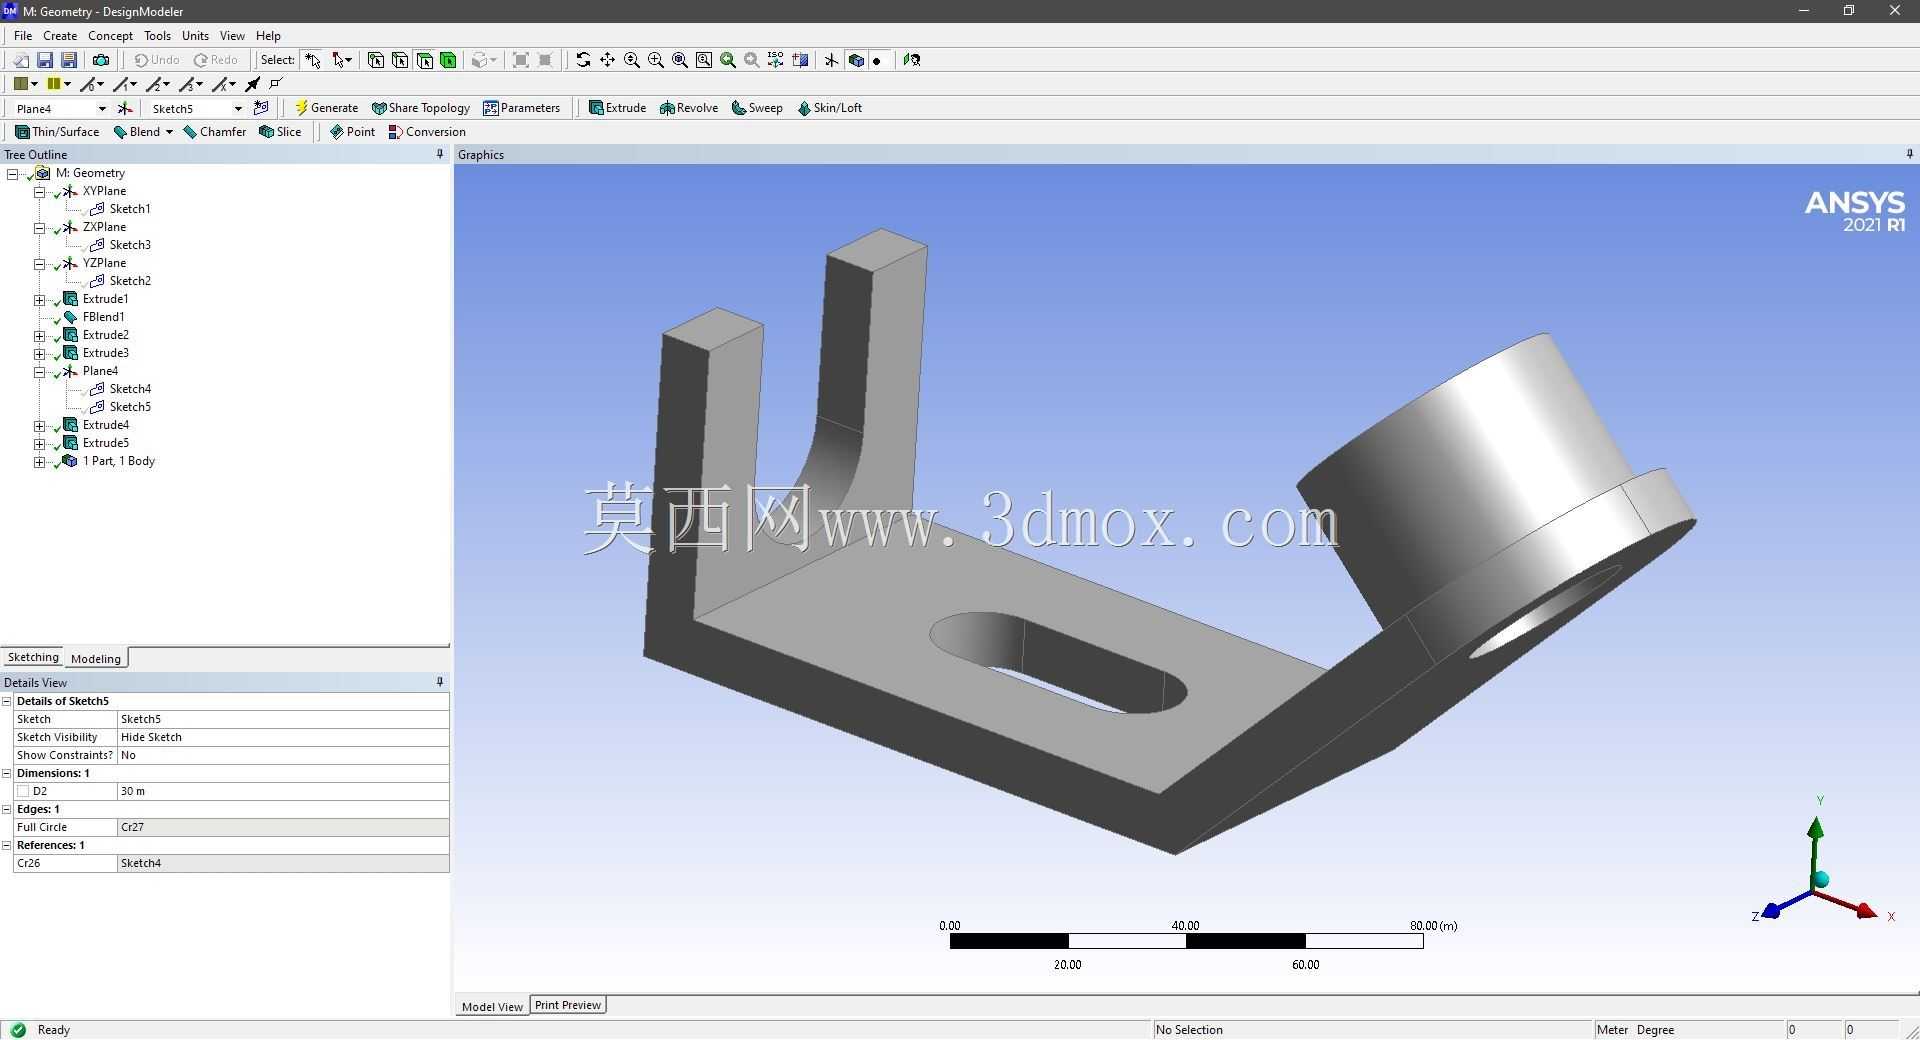The width and height of the screenshot is (1920, 1040).
Task: Open the Blend dropdown arrow
Action: (169, 132)
